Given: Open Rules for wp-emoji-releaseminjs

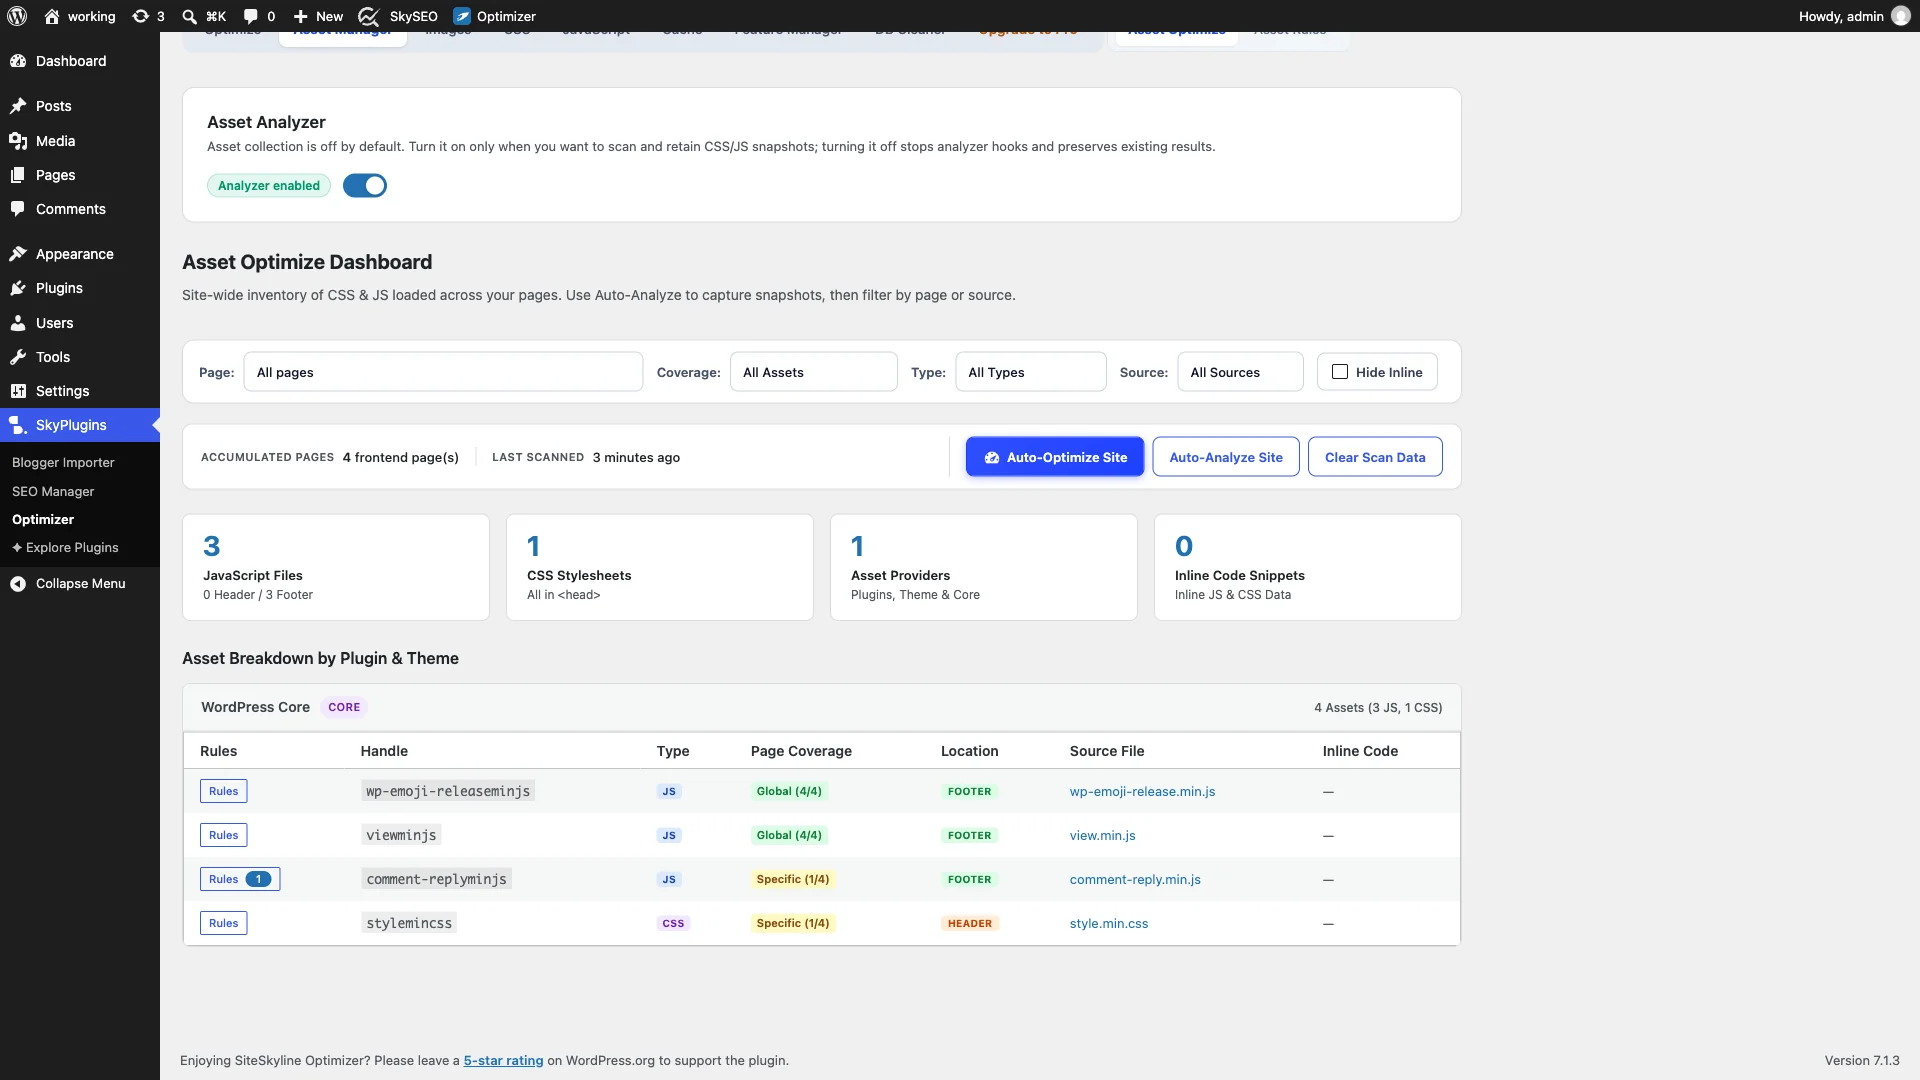Looking at the screenshot, I should (223, 791).
